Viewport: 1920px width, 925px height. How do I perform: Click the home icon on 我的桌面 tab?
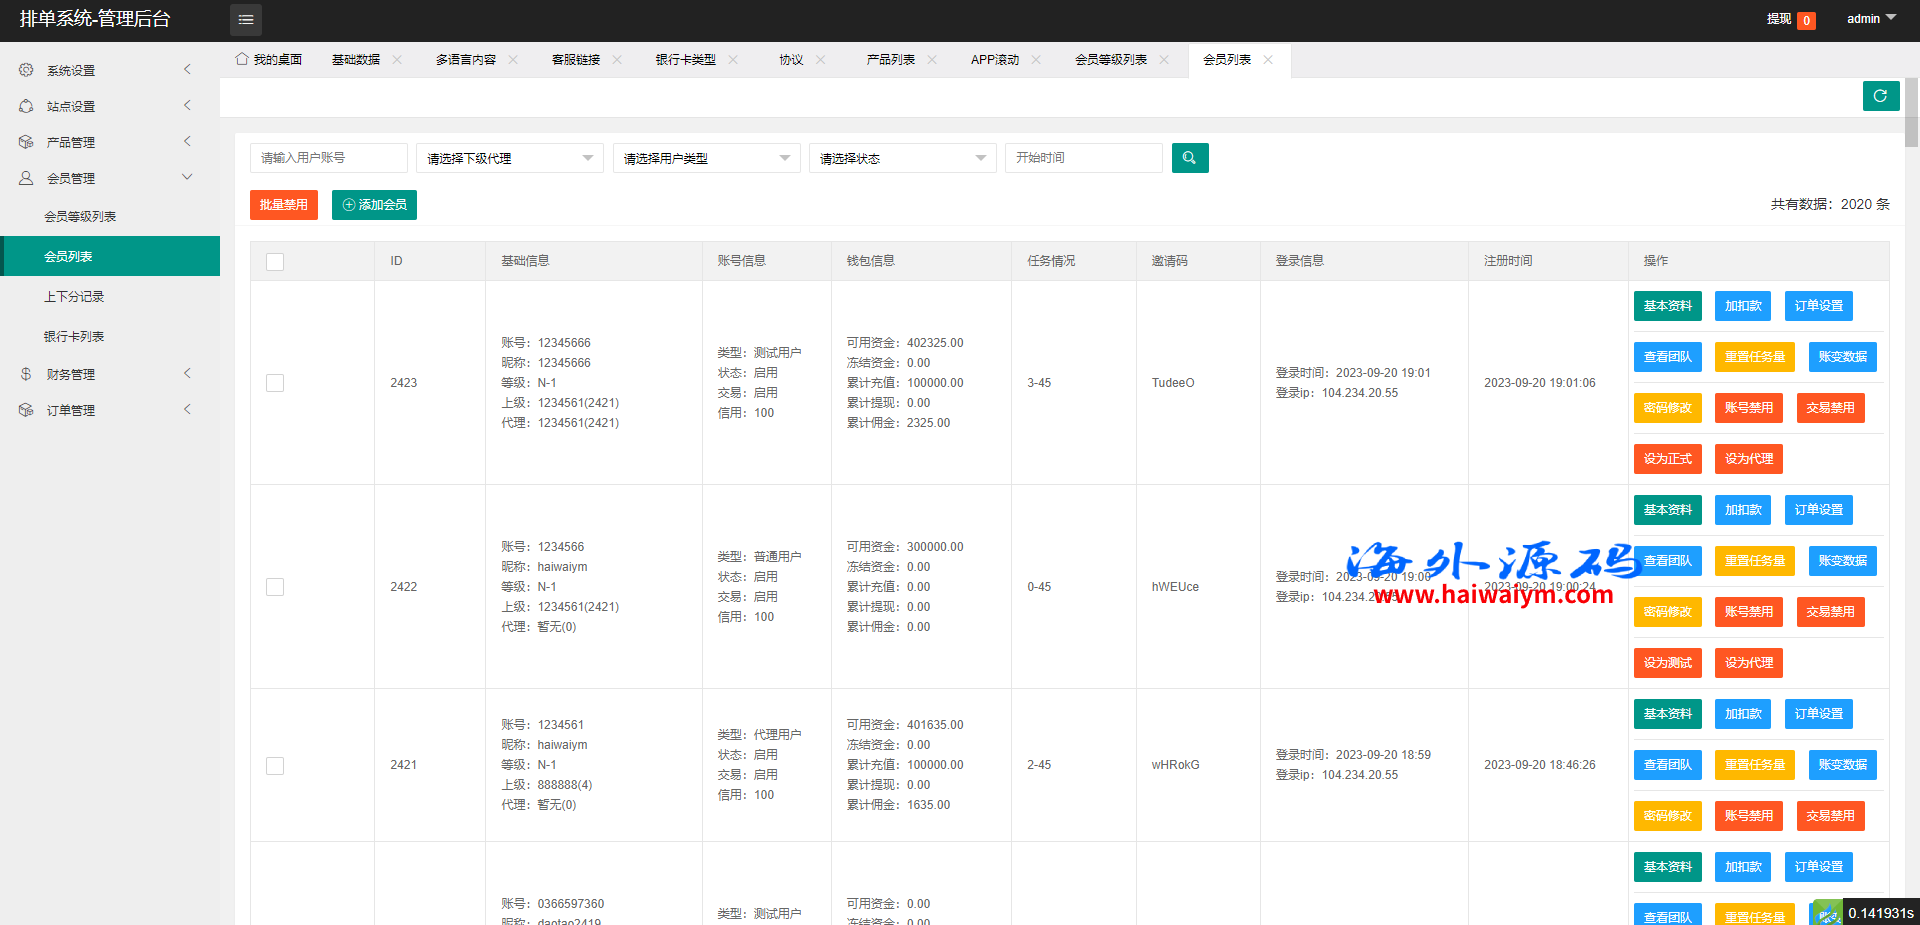242,59
